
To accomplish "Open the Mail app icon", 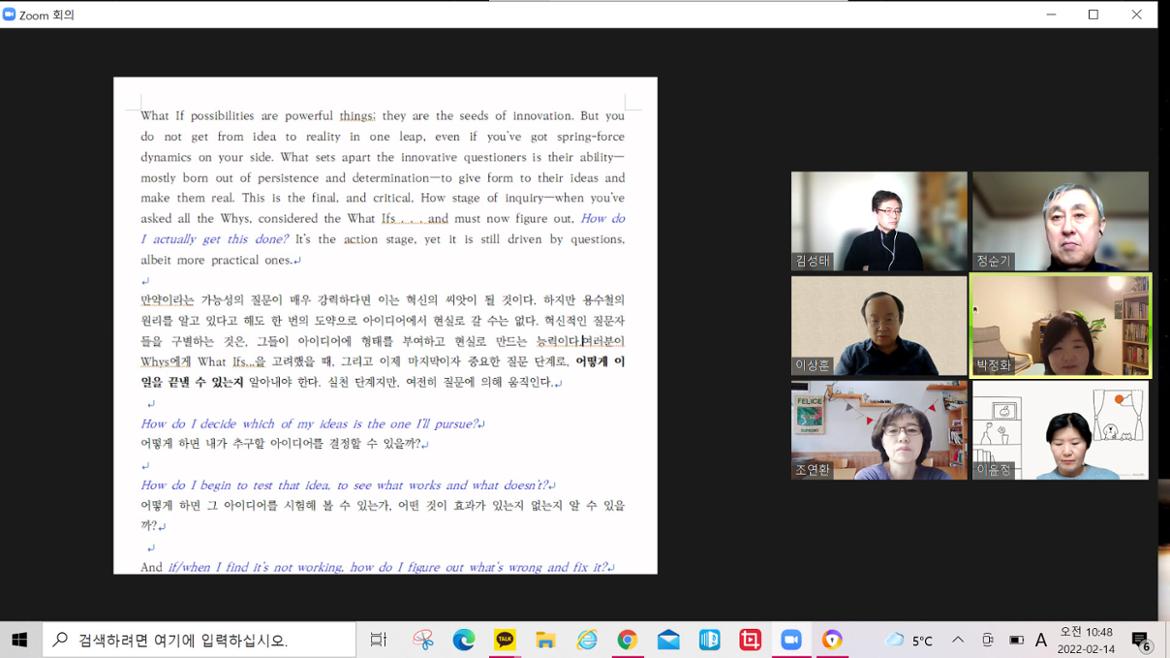I will click(668, 640).
